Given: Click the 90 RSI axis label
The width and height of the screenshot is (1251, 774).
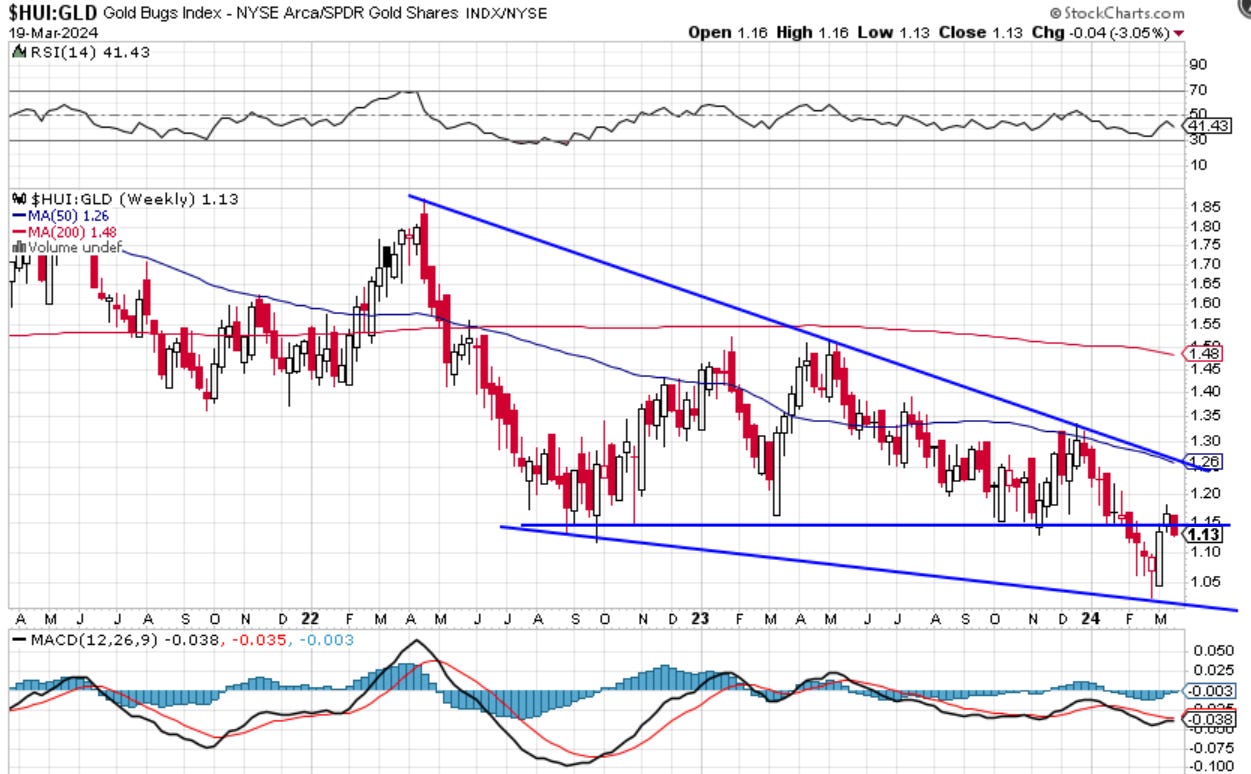Looking at the screenshot, I should tap(1196, 65).
